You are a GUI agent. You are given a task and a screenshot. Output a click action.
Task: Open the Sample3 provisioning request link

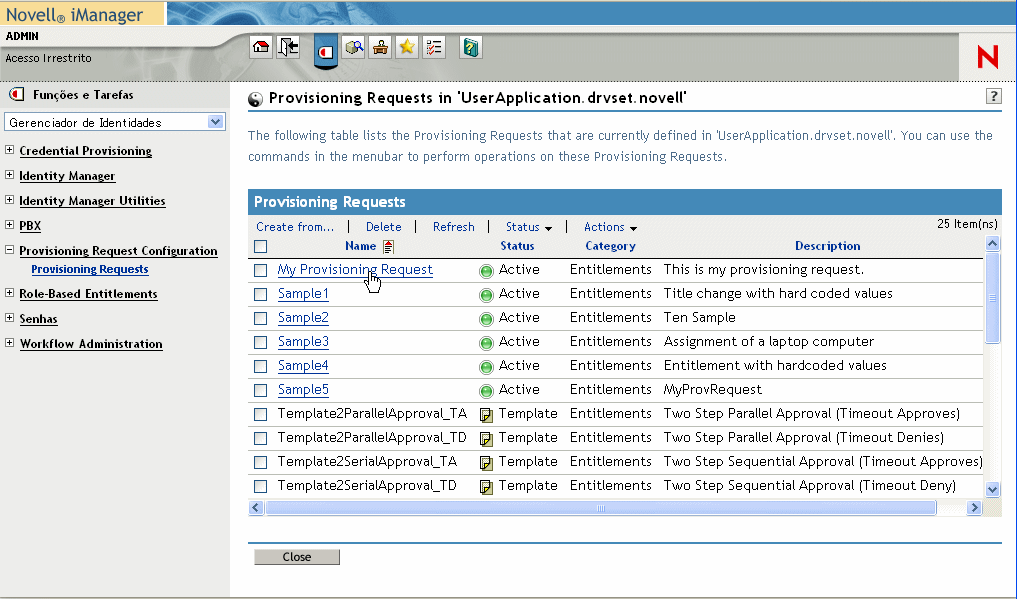303,342
